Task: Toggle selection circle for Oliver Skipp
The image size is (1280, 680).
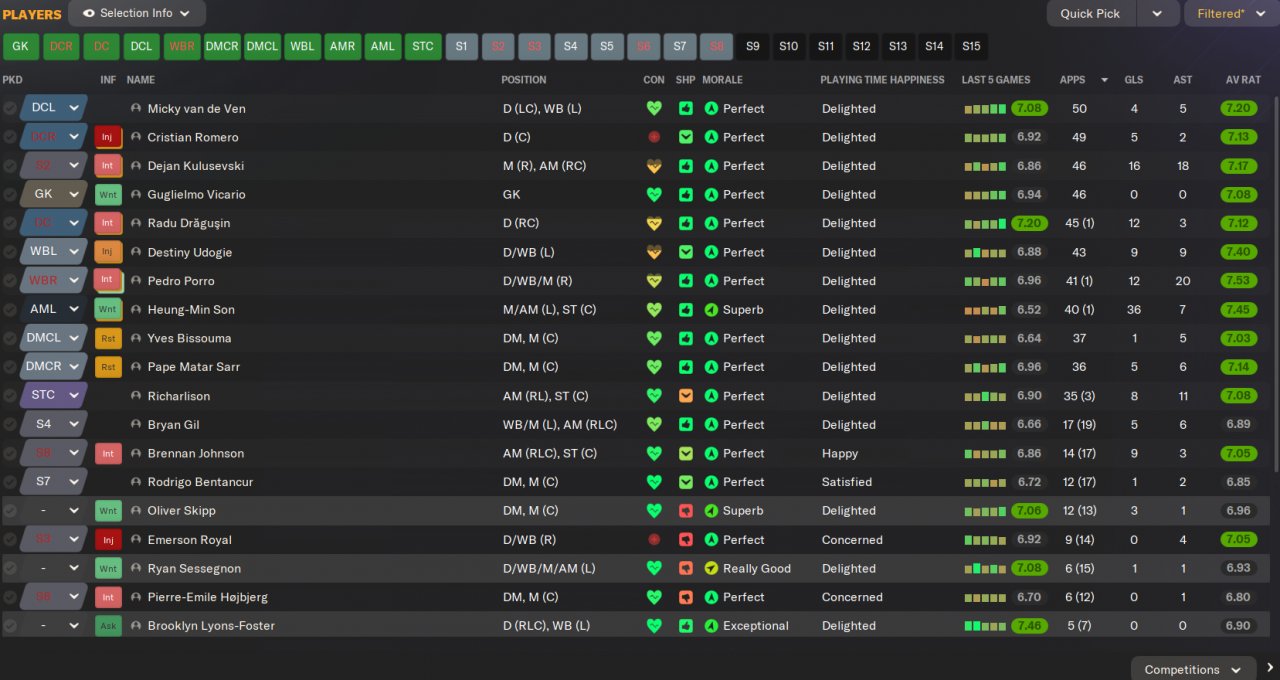Action: tap(10, 511)
